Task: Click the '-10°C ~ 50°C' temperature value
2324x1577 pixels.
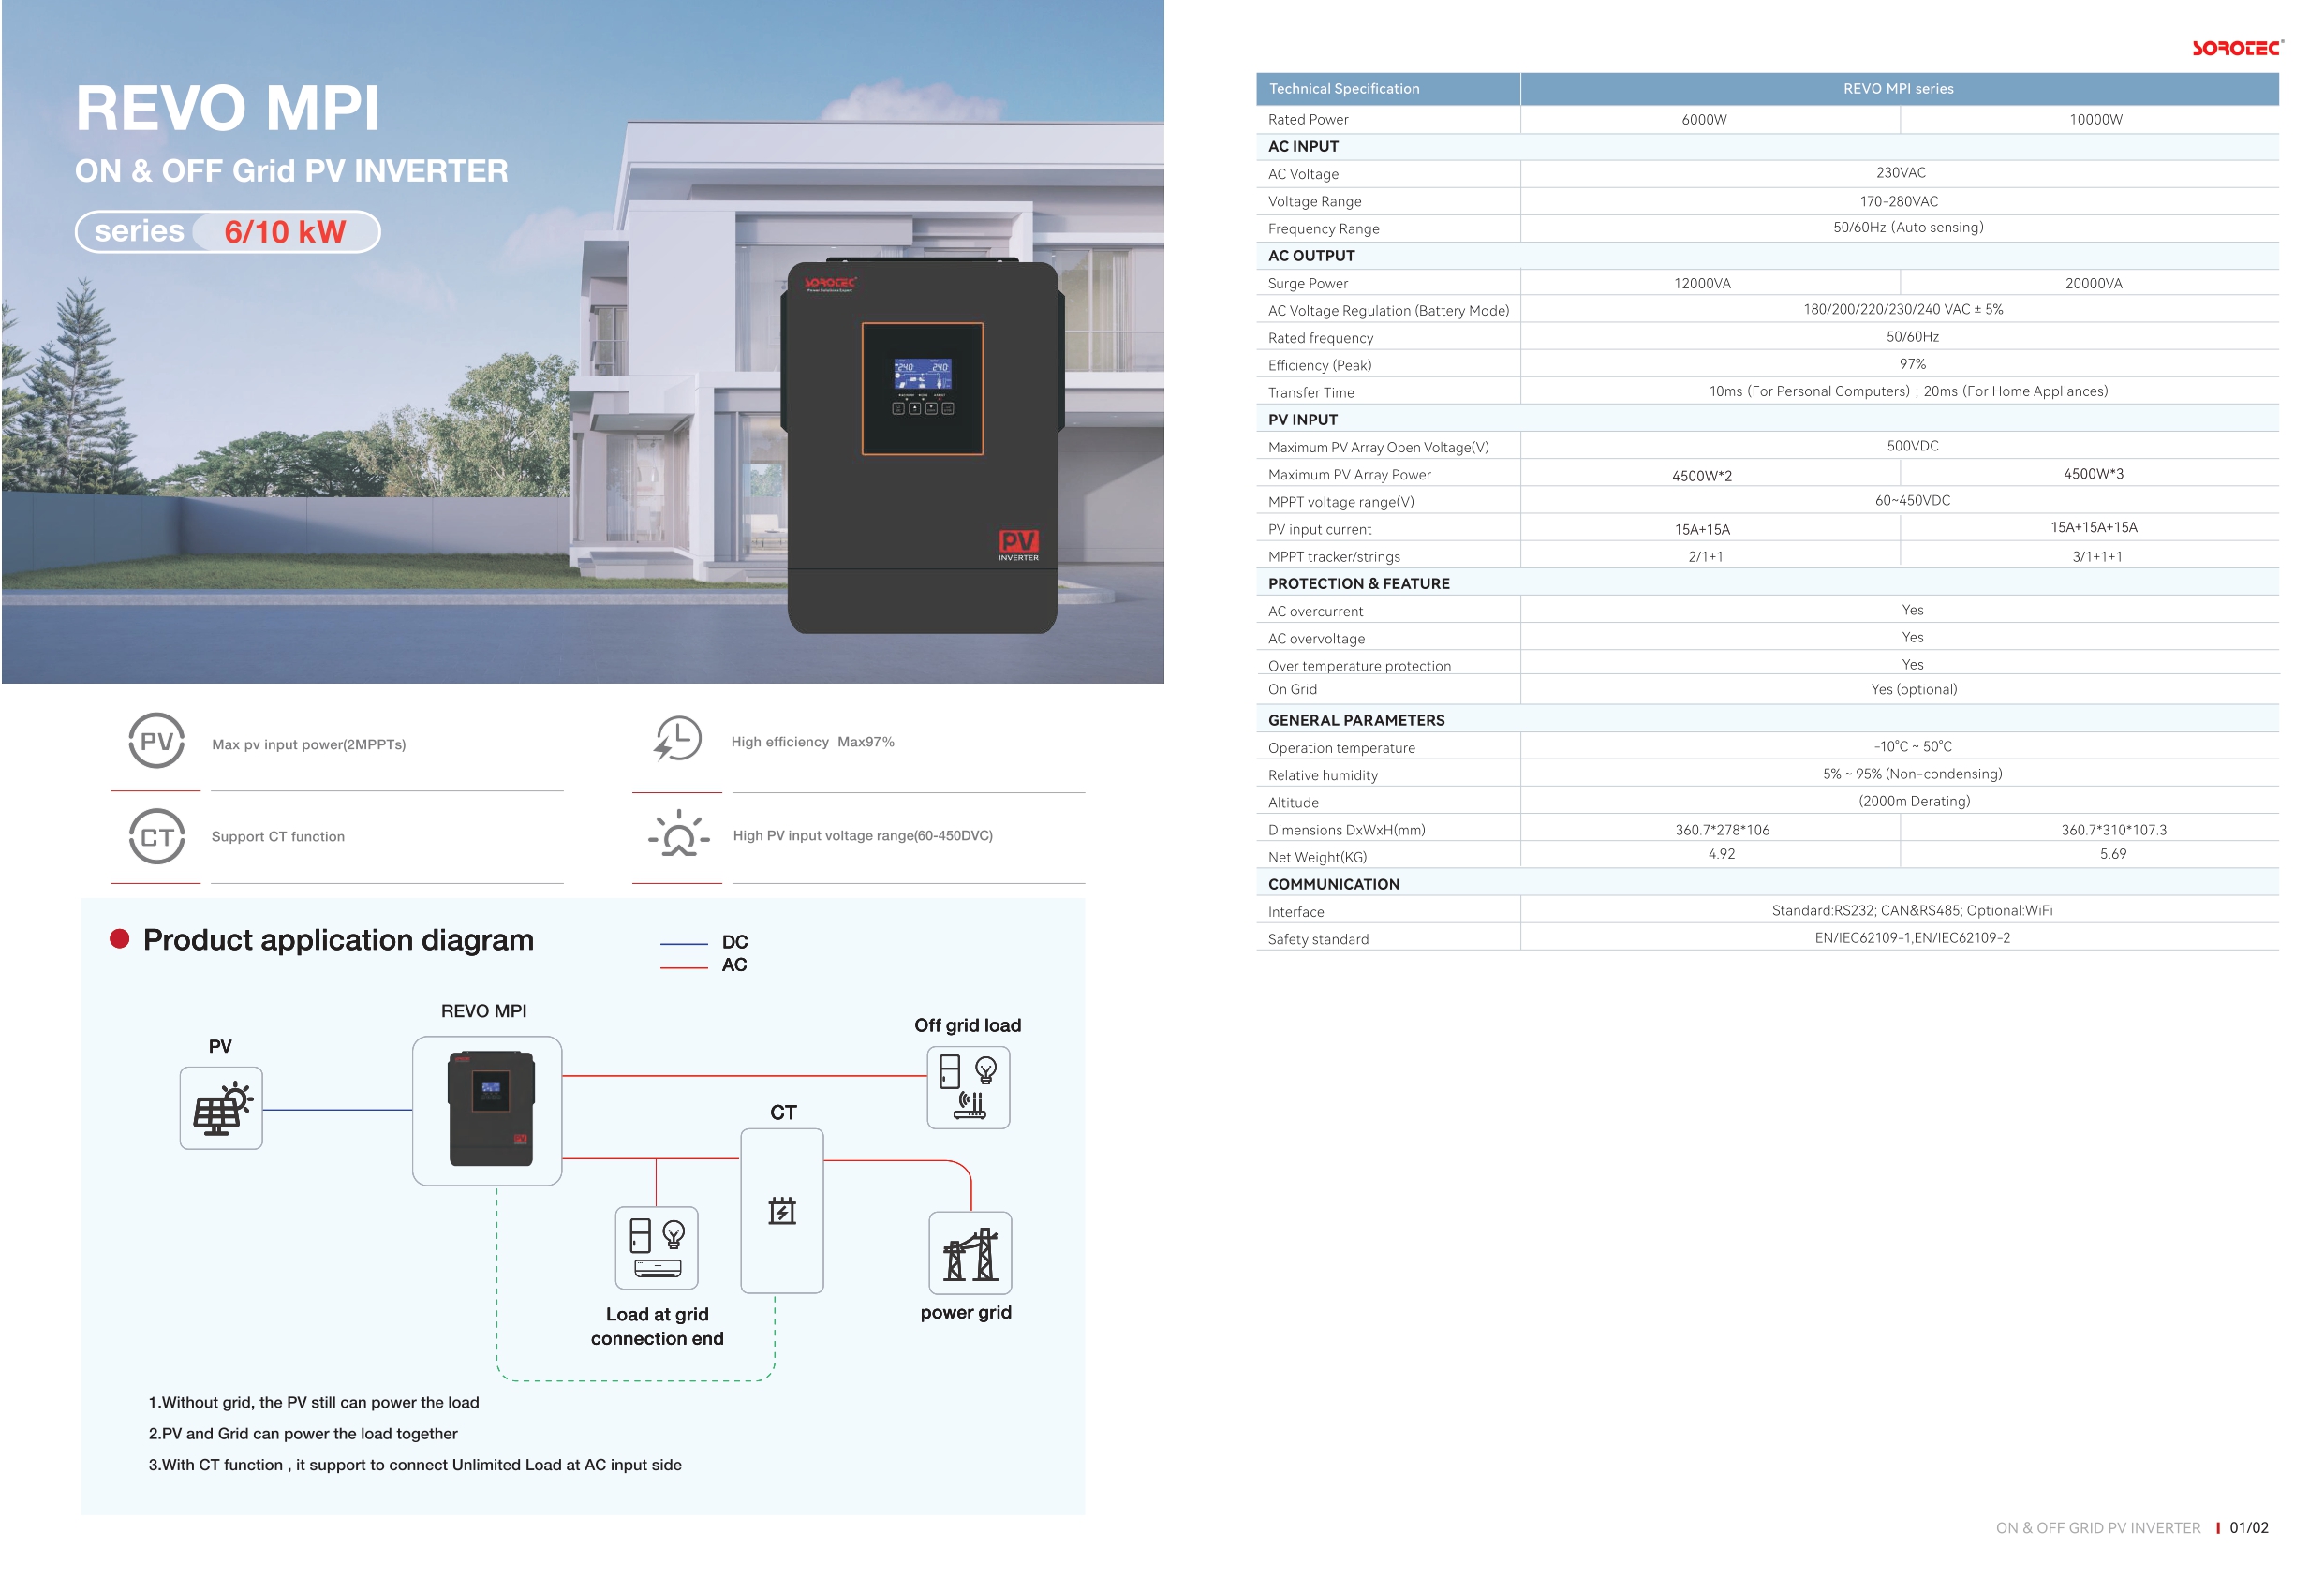Action: [1912, 746]
